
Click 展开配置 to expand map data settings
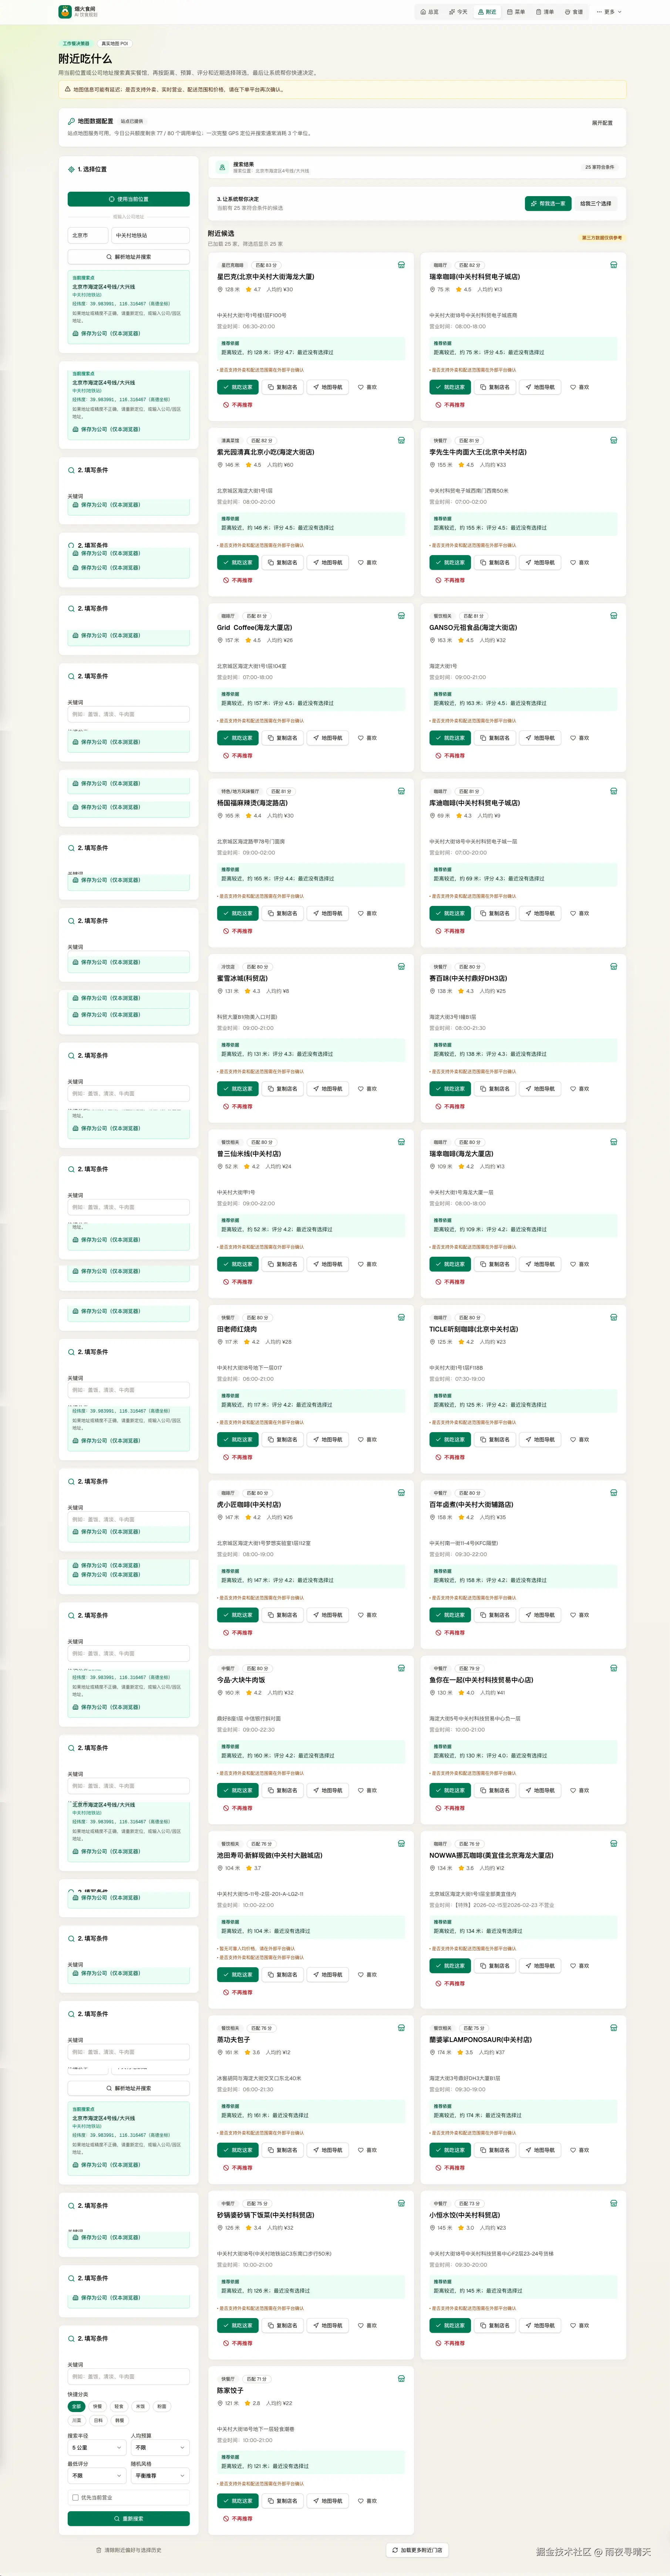[x=602, y=123]
